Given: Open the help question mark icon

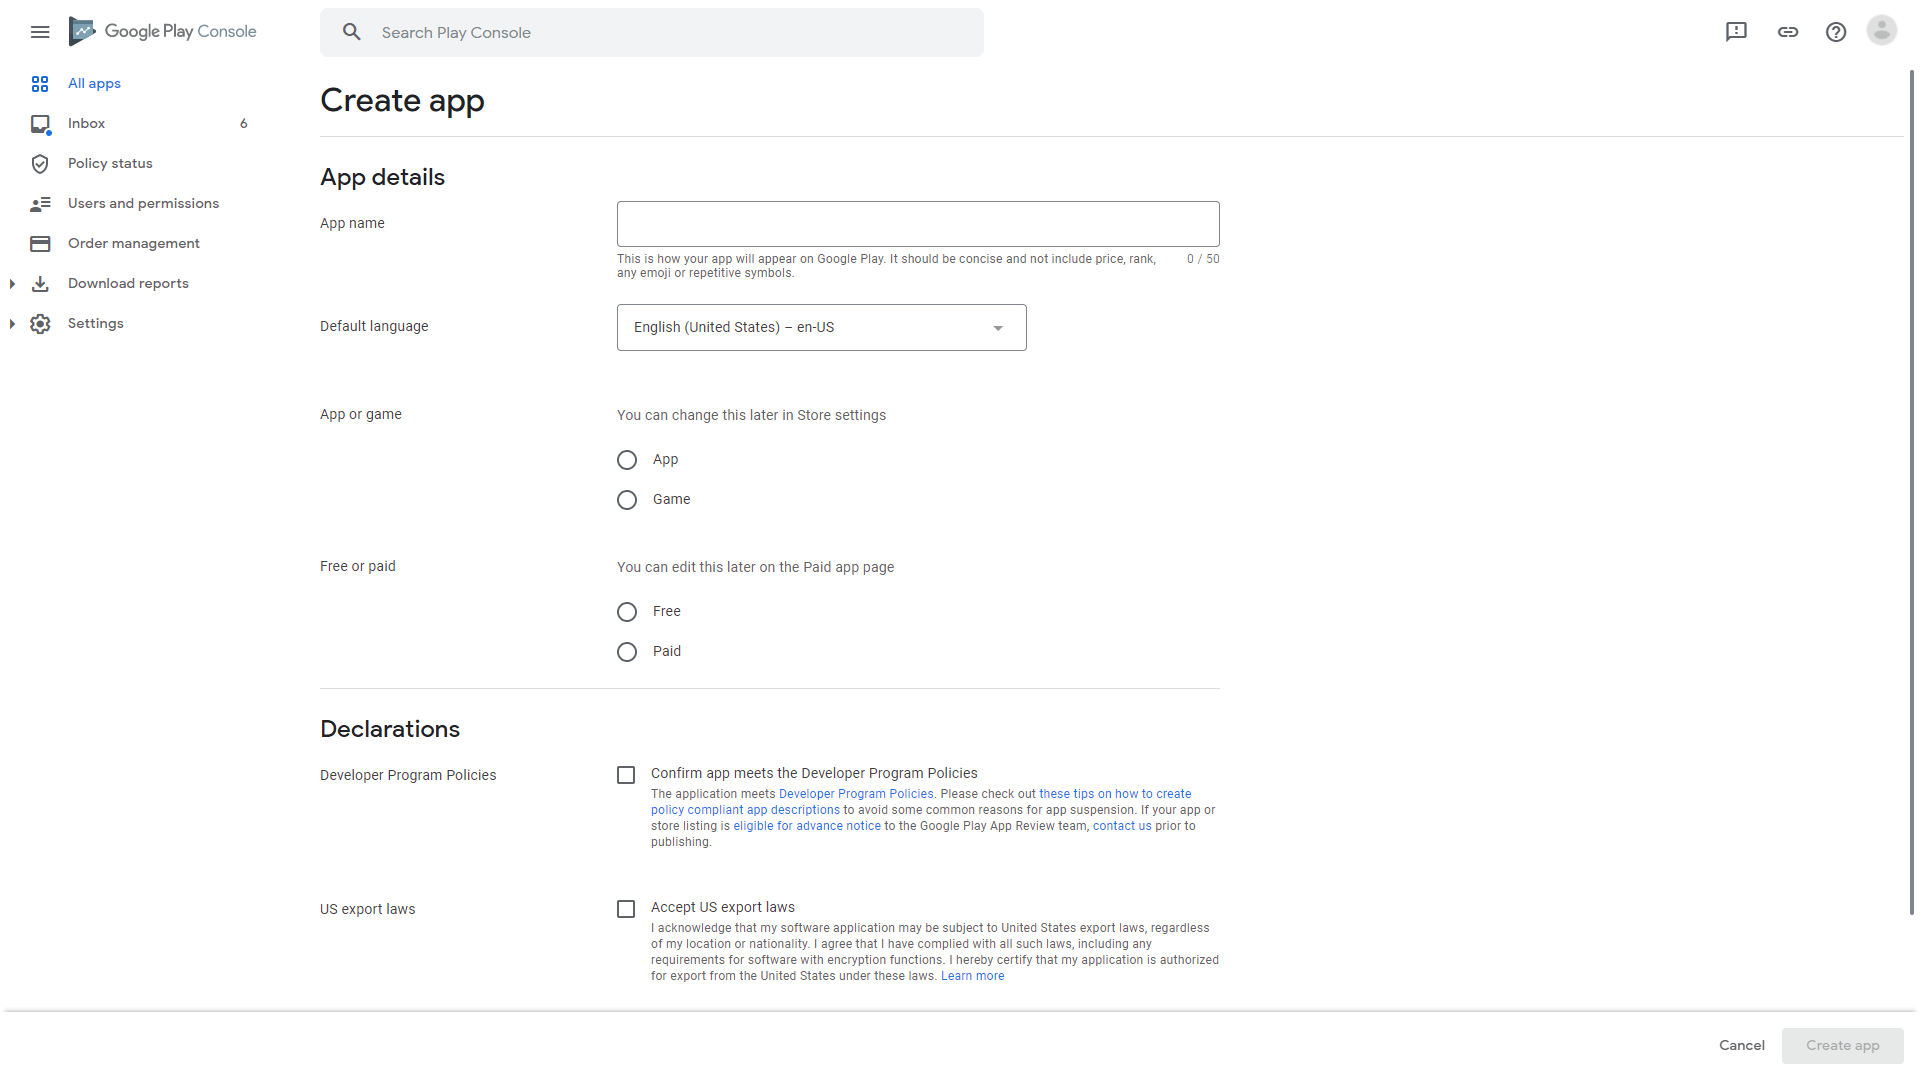Looking at the screenshot, I should (x=1836, y=32).
